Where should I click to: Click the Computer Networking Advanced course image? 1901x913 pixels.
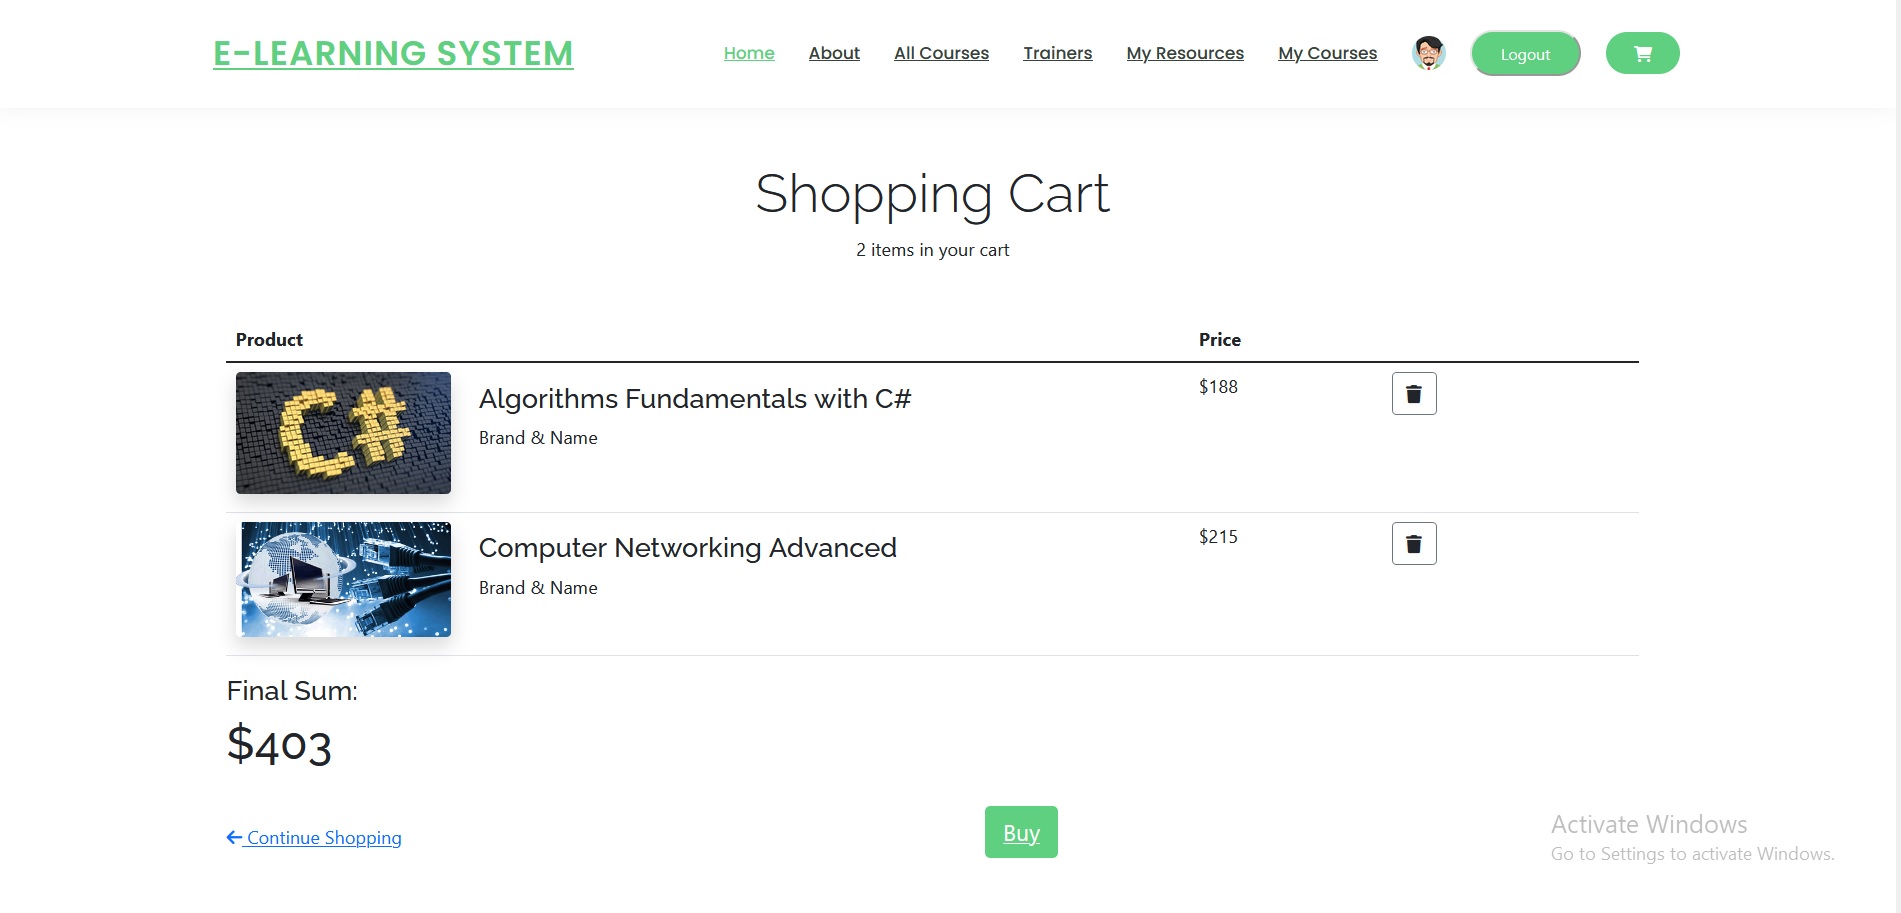coord(343,579)
